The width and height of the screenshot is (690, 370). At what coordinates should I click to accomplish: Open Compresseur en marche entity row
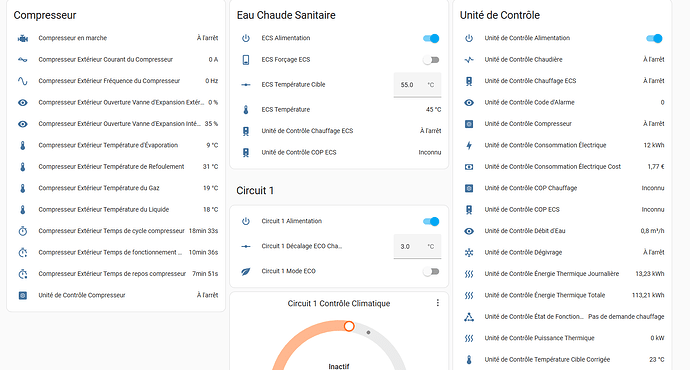coord(117,38)
